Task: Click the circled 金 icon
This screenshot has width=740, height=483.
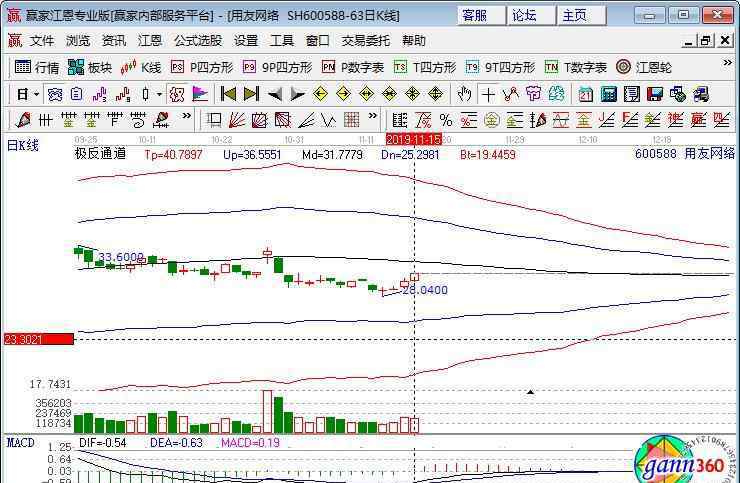Action: [x=492, y=120]
